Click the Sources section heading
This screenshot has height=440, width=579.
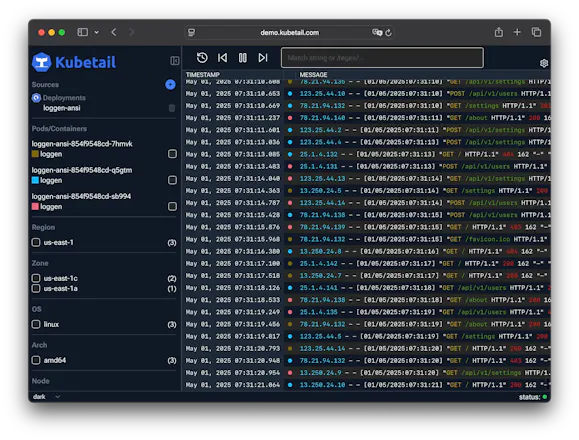(45, 85)
